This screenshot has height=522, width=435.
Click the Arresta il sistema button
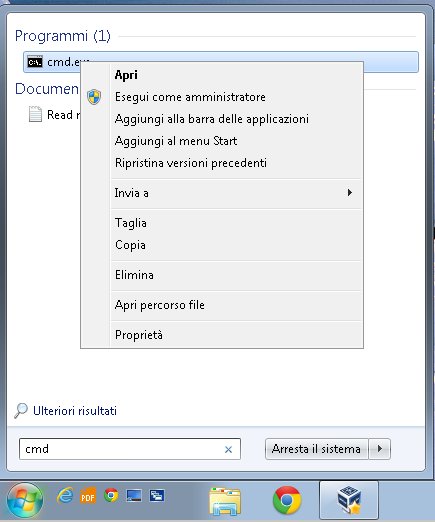pos(316,449)
